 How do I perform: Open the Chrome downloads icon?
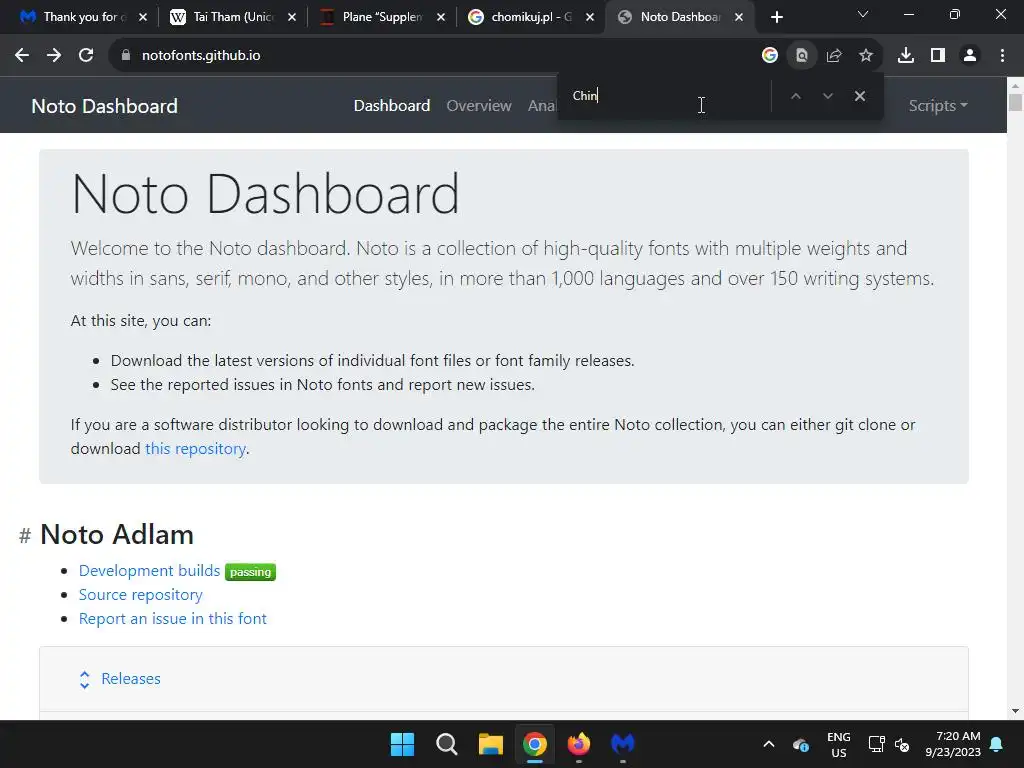906,56
